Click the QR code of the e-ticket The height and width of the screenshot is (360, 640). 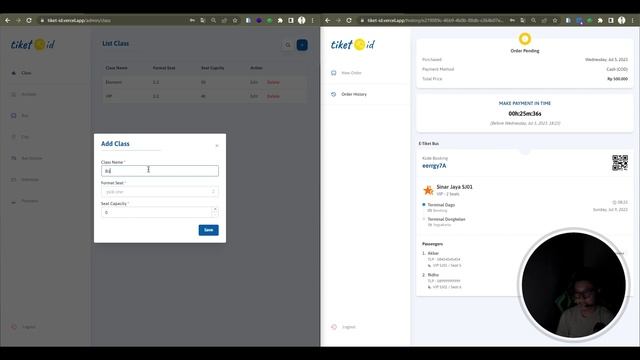coord(620,162)
